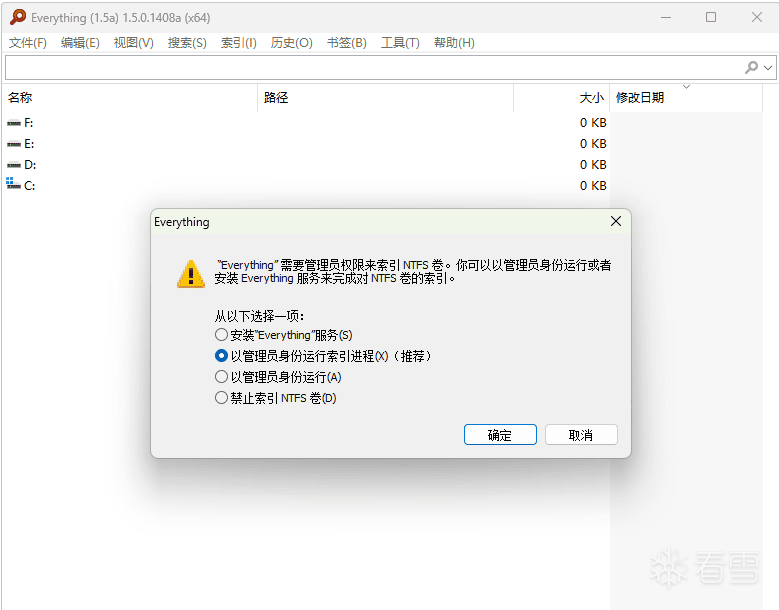The height and width of the screenshot is (610, 779).
Task: Open the search box dropdown arrow
Action: [x=768, y=68]
